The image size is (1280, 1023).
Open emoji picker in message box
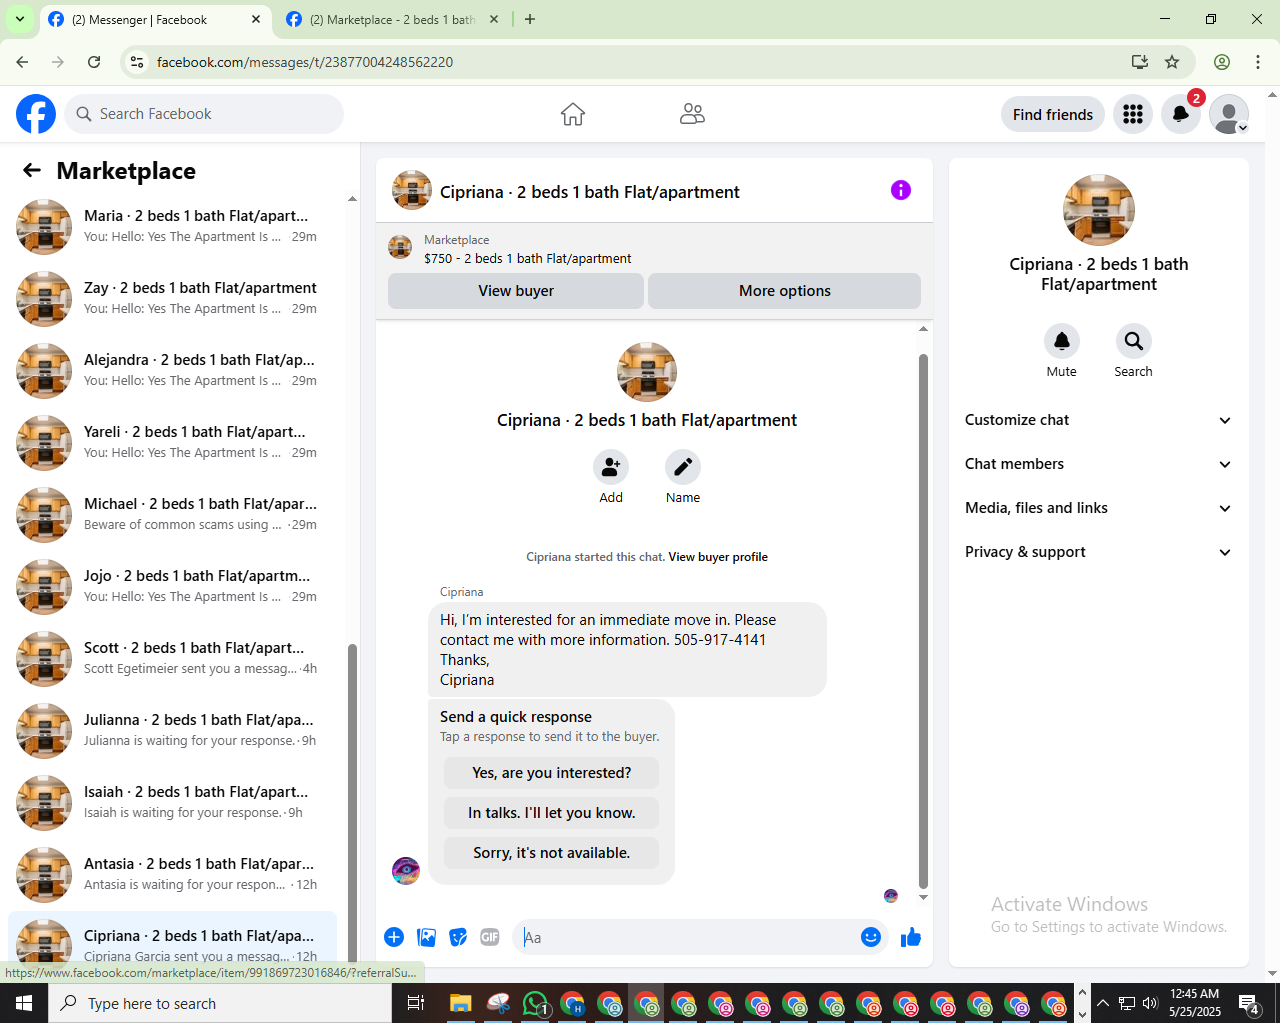click(871, 937)
